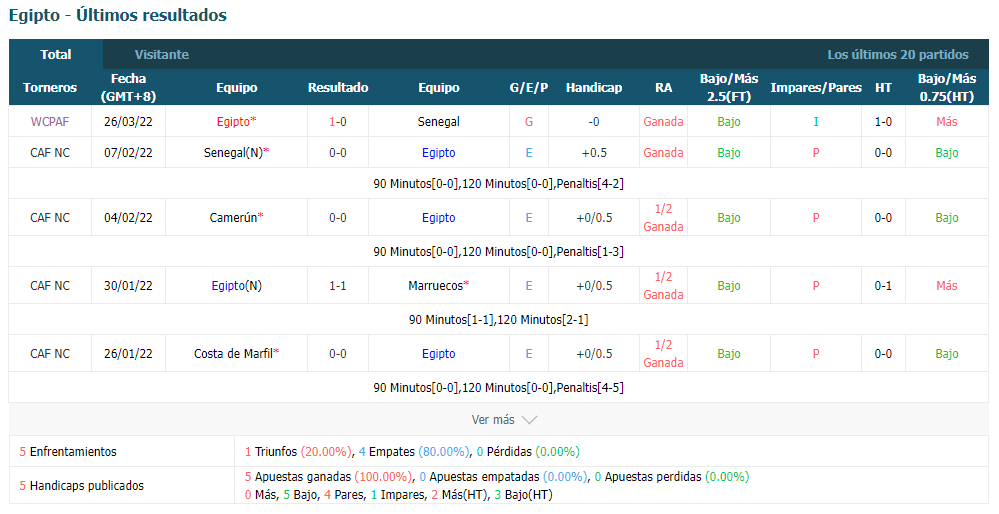This screenshot has width=999, height=514.
Task: Click the Egipto - Últimos resultados heading
Action: (x=118, y=15)
